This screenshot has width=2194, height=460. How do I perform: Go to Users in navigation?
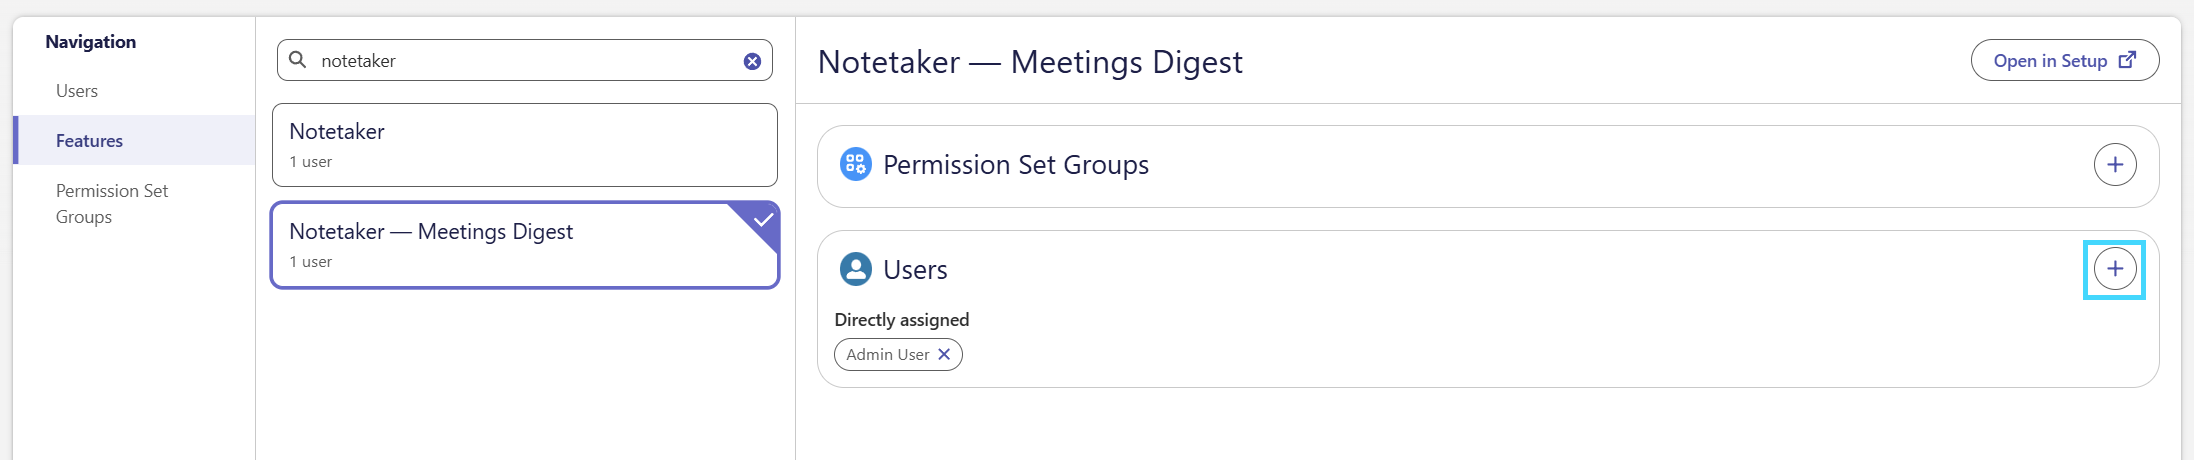click(77, 91)
